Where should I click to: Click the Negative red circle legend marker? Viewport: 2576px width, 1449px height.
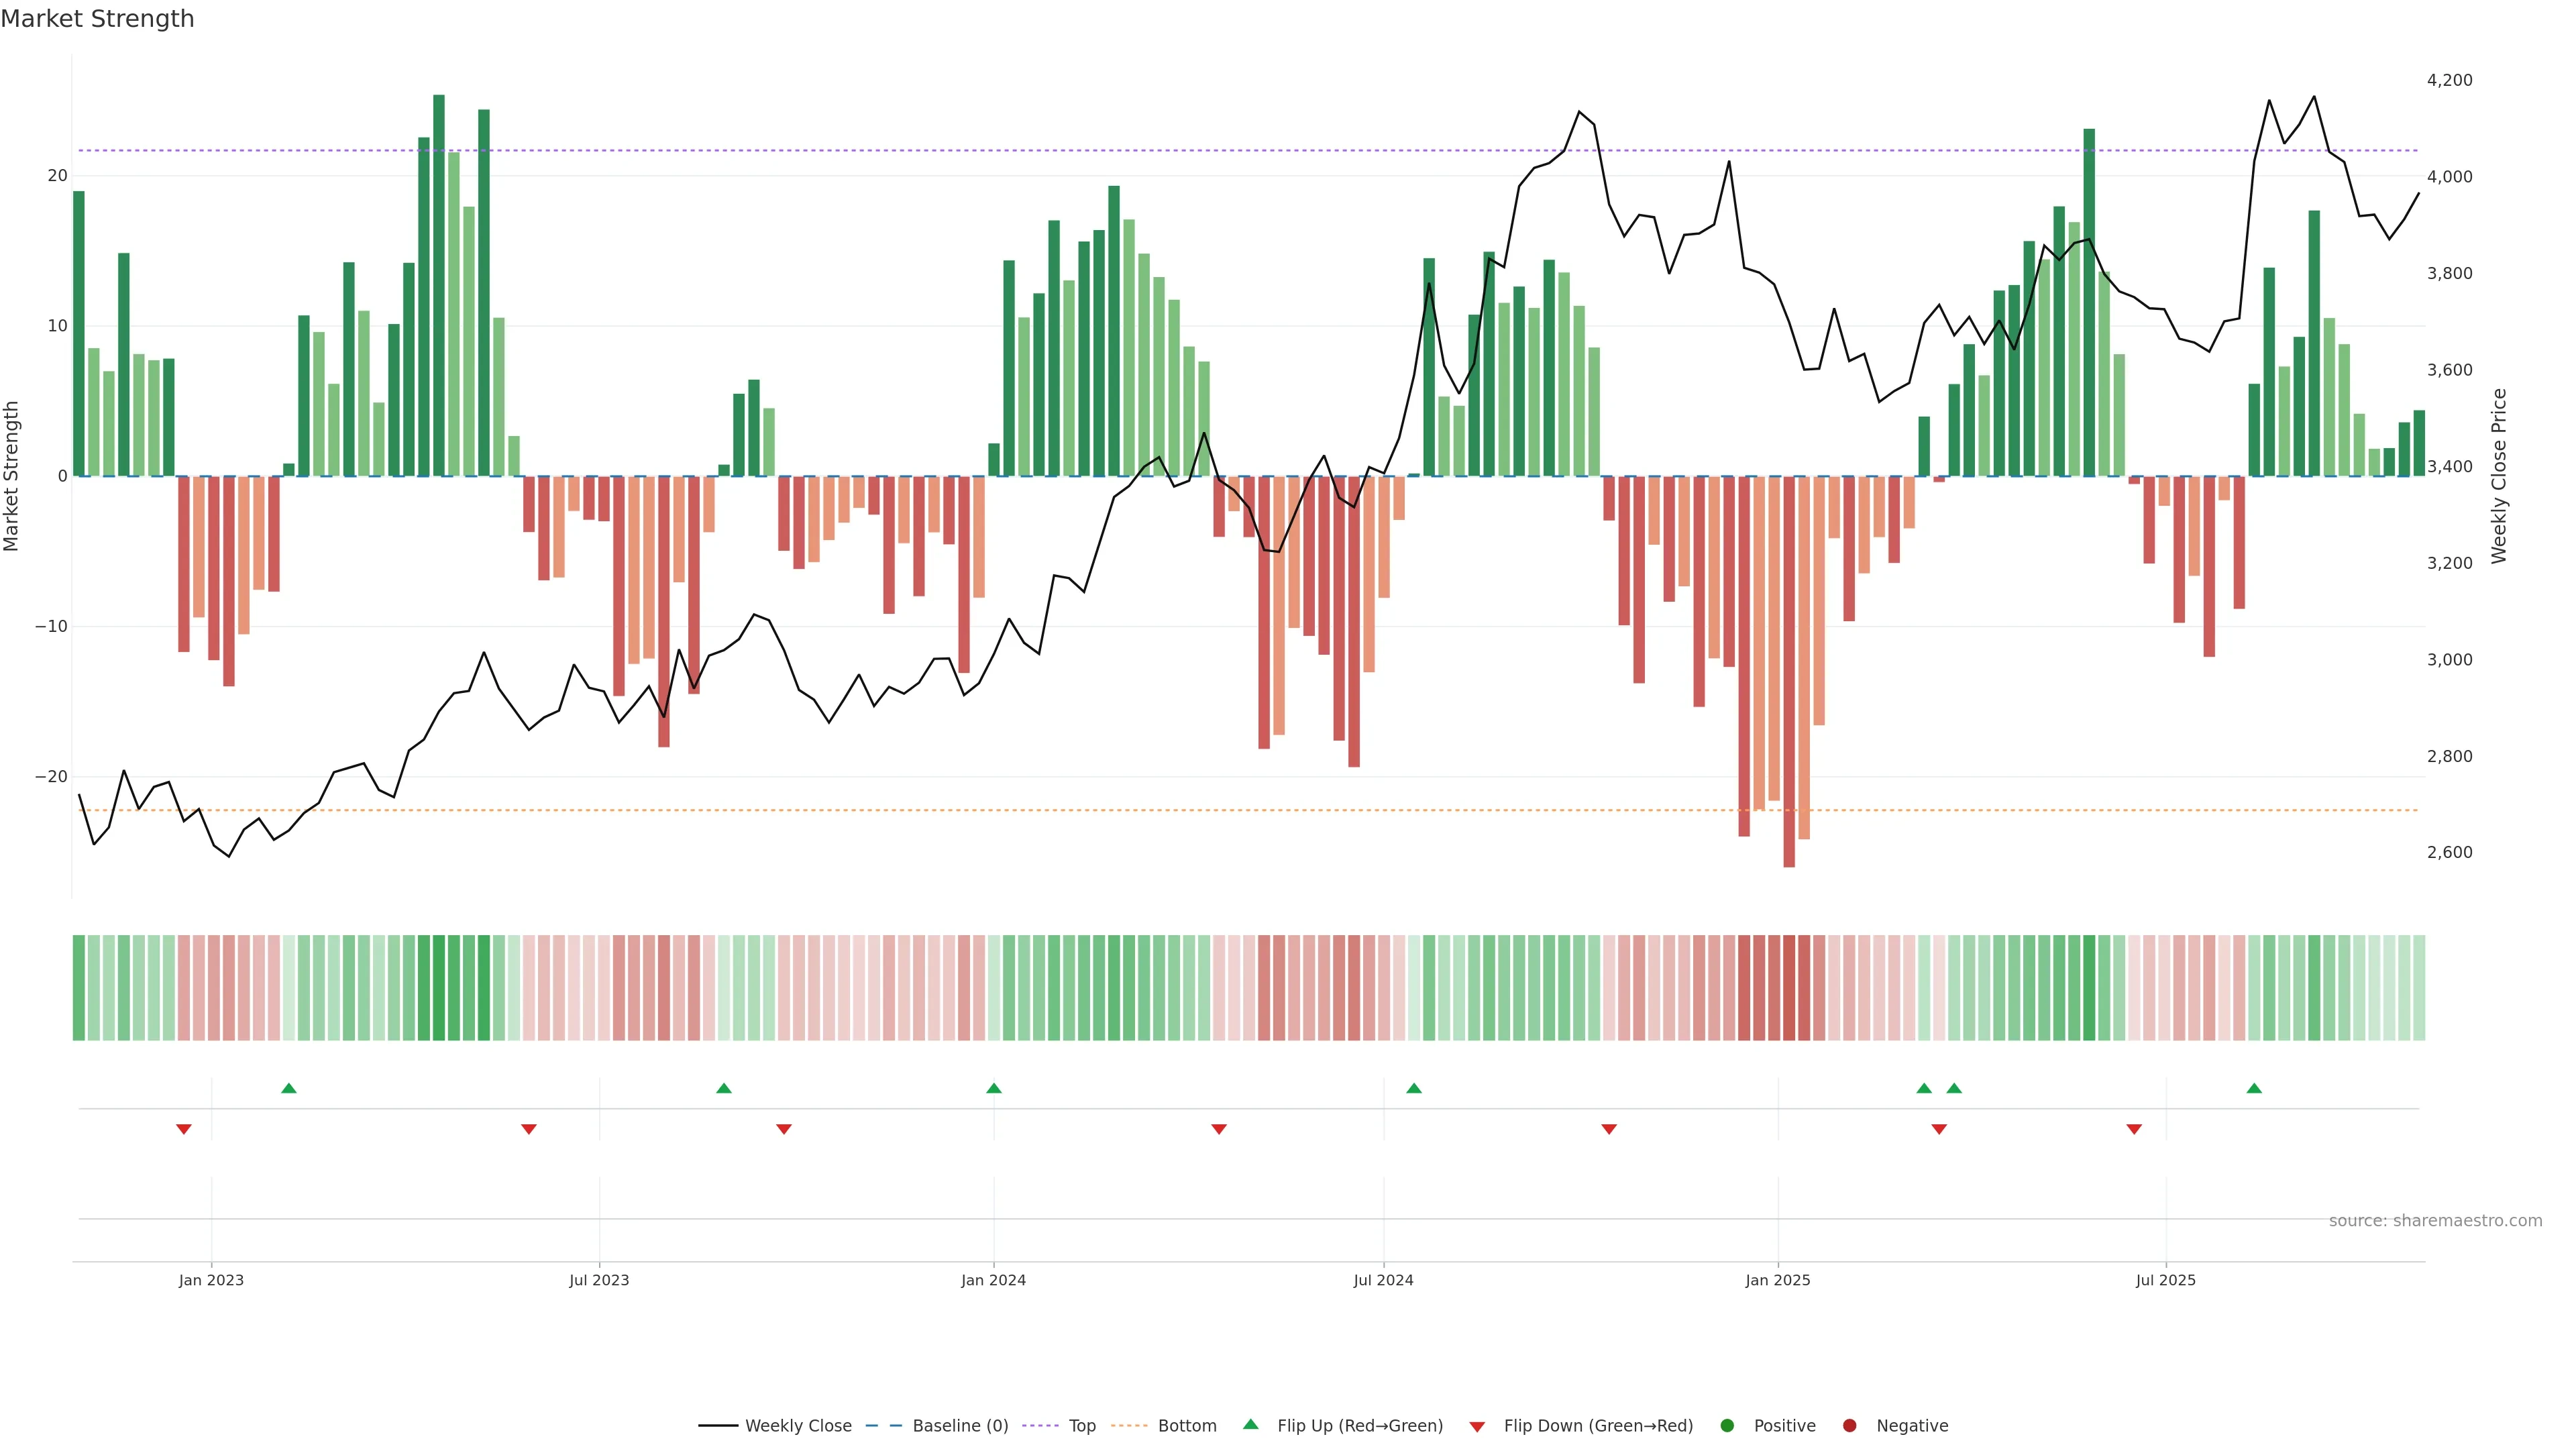[1849, 1426]
